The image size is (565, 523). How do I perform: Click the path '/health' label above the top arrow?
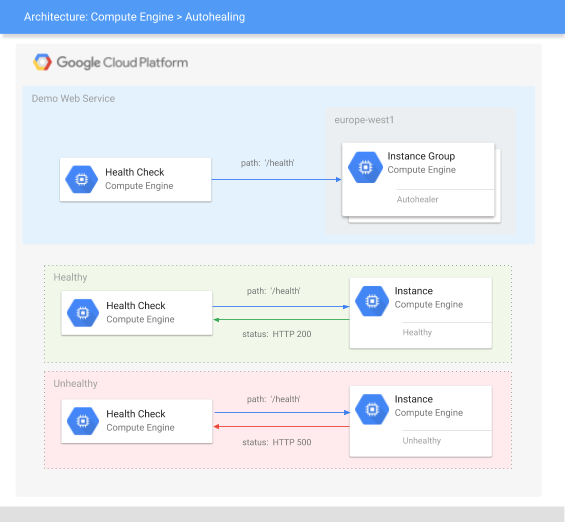pyautogui.click(x=267, y=163)
